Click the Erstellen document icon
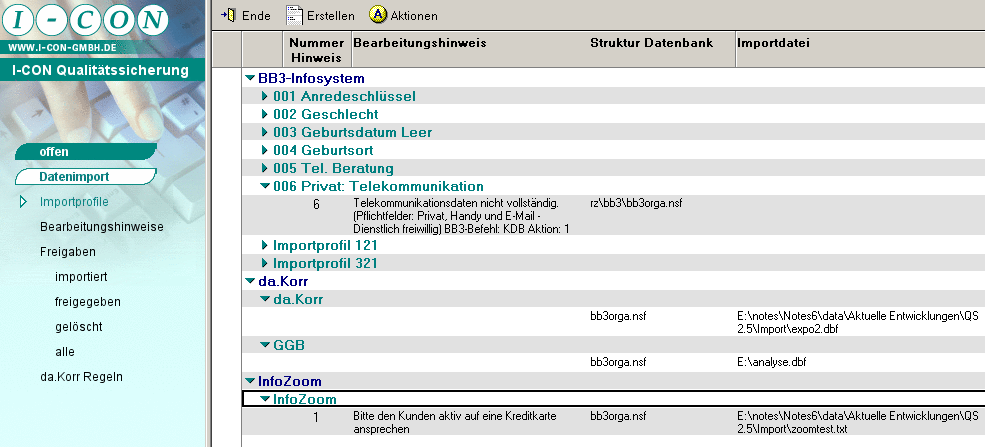This screenshot has width=985, height=447. pos(294,15)
